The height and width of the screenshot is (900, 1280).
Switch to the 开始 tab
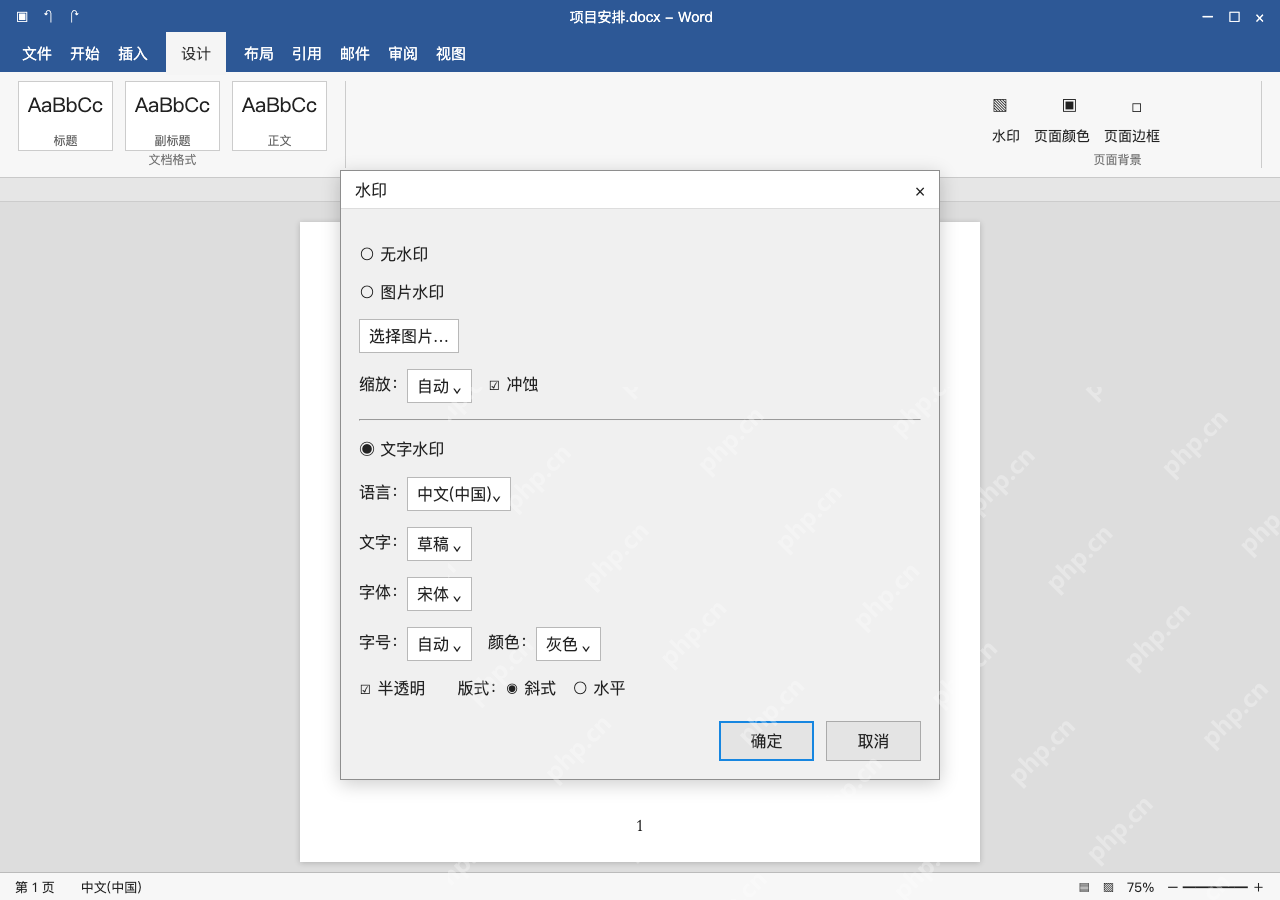85,53
